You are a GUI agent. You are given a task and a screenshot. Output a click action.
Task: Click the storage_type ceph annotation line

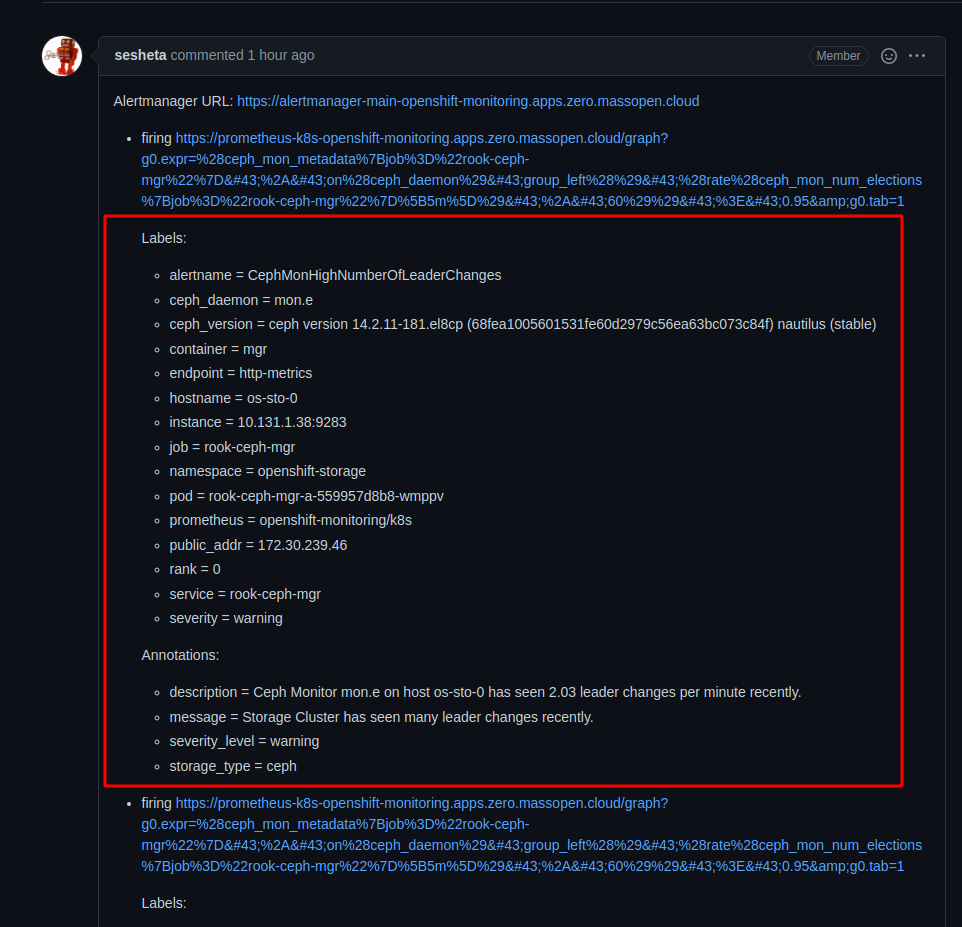coord(233,766)
